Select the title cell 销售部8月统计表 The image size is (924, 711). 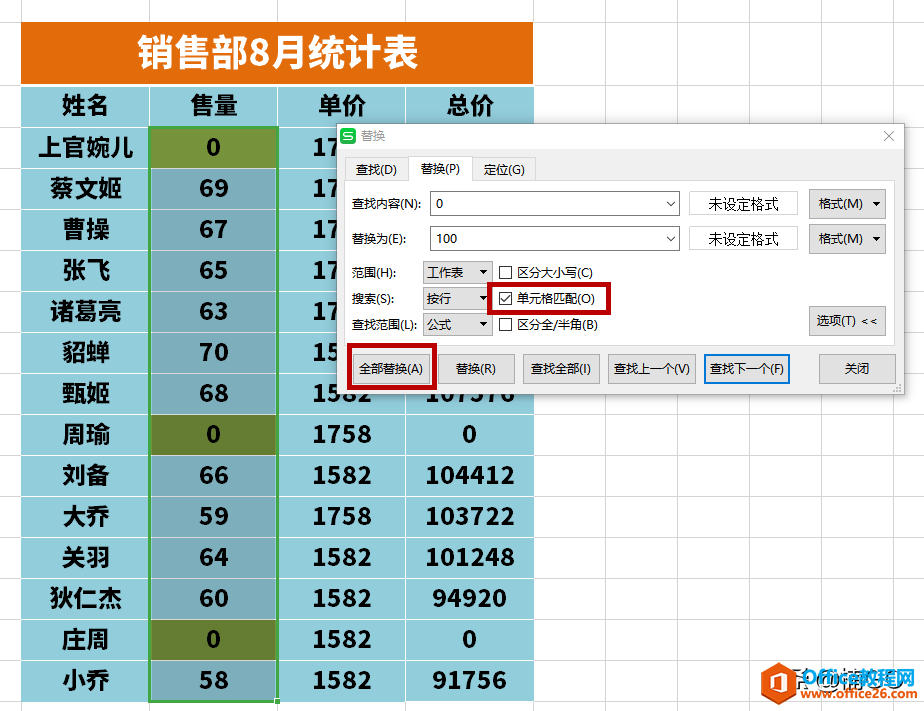(x=277, y=53)
